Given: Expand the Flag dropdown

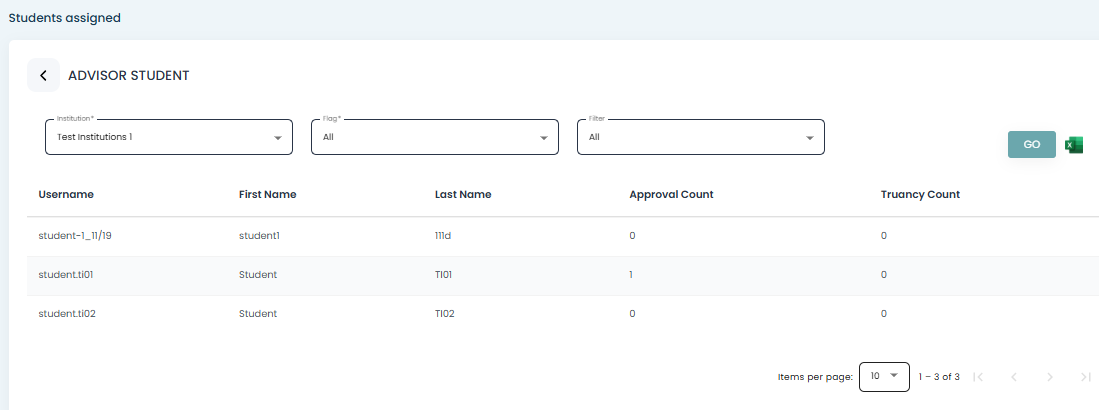Looking at the screenshot, I should click(434, 137).
